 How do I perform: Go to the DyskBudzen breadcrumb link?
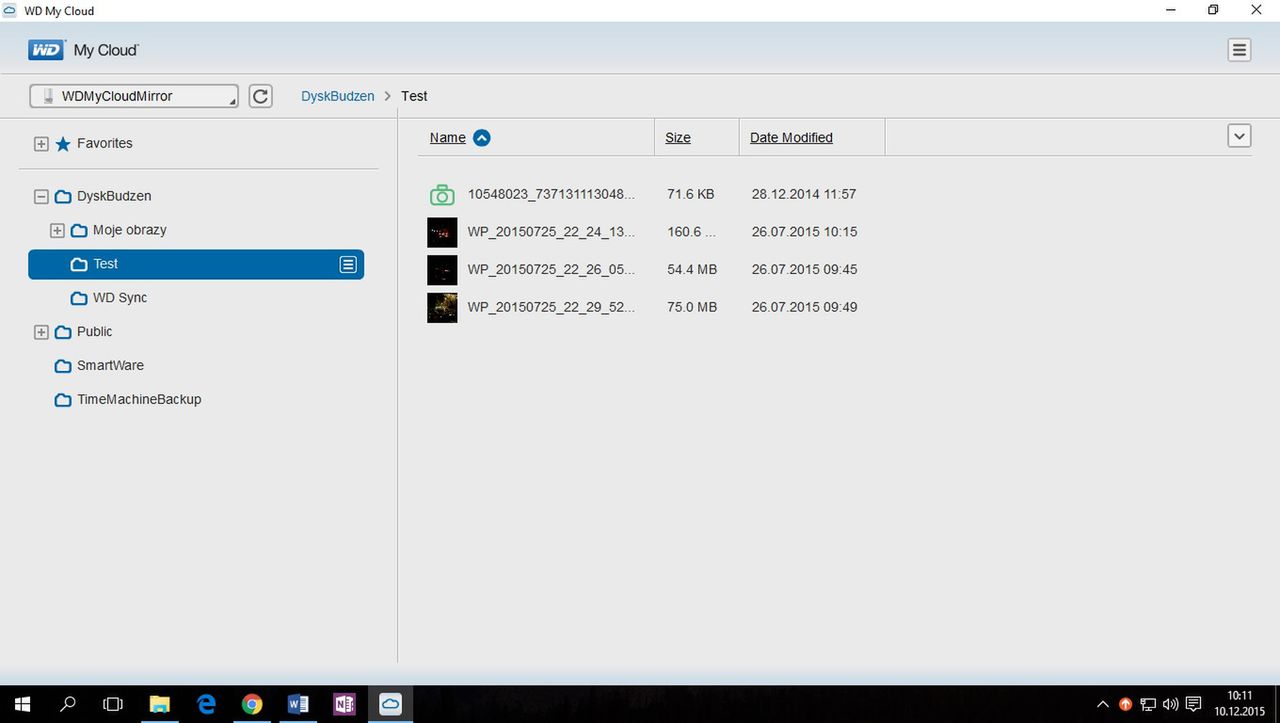click(x=338, y=96)
